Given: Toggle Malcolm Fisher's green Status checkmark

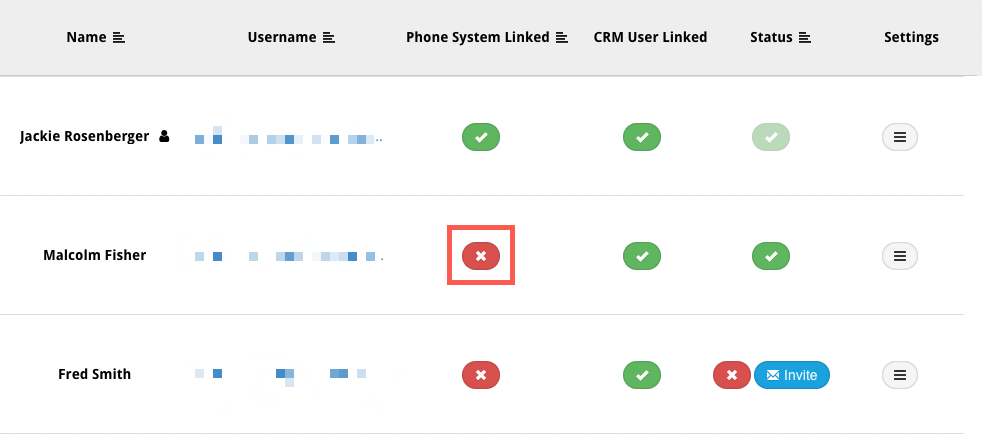Looking at the screenshot, I should [771, 256].
